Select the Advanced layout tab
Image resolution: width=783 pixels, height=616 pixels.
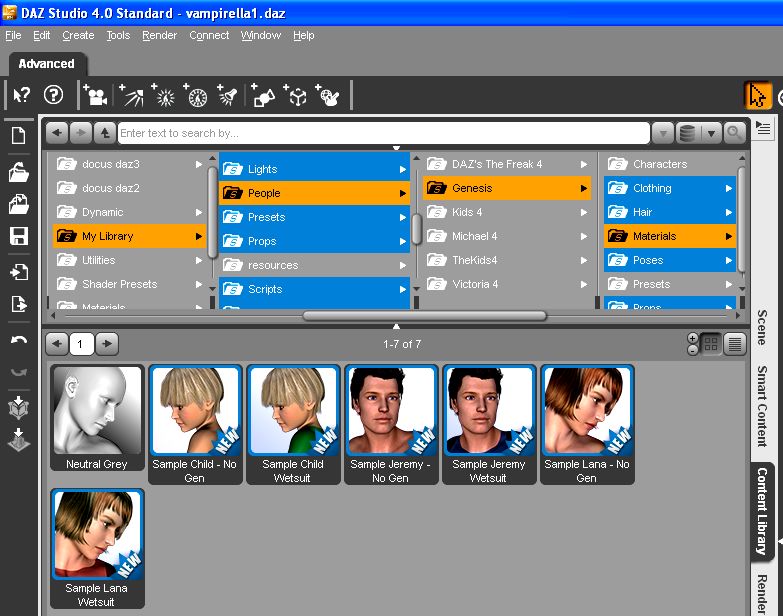click(46, 64)
